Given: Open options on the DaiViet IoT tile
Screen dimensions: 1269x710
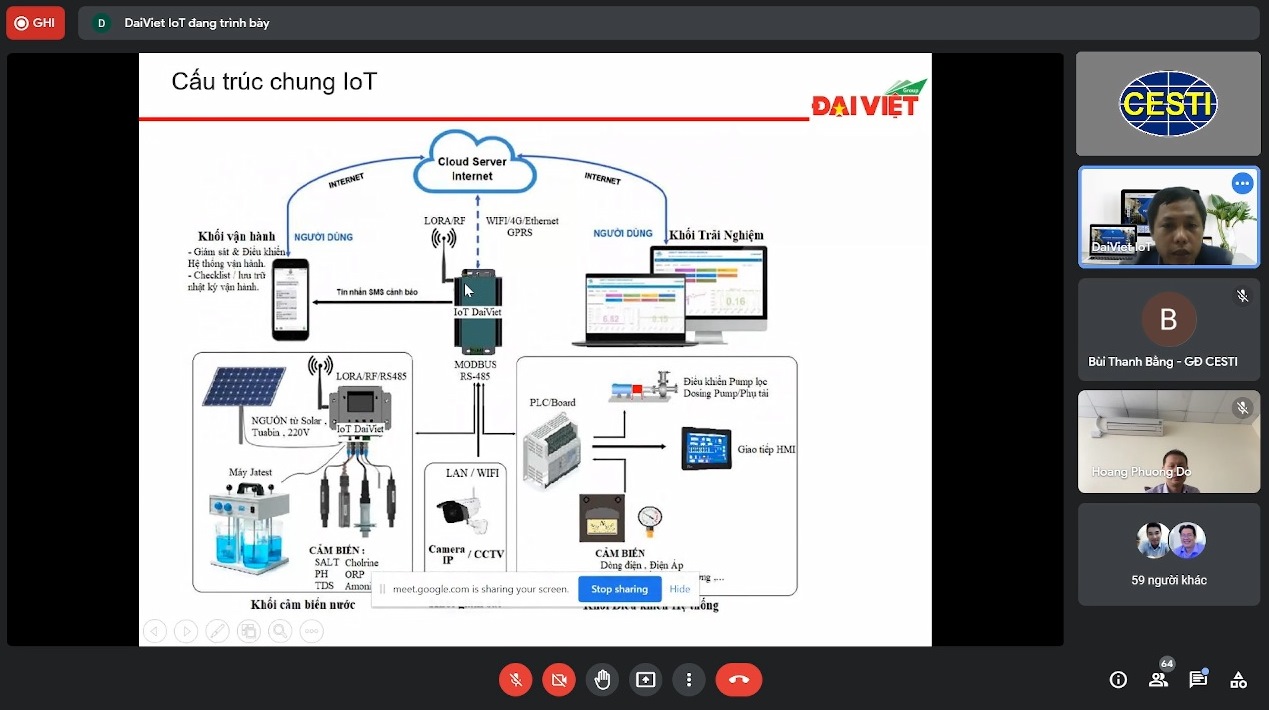Looking at the screenshot, I should click(x=1242, y=183).
